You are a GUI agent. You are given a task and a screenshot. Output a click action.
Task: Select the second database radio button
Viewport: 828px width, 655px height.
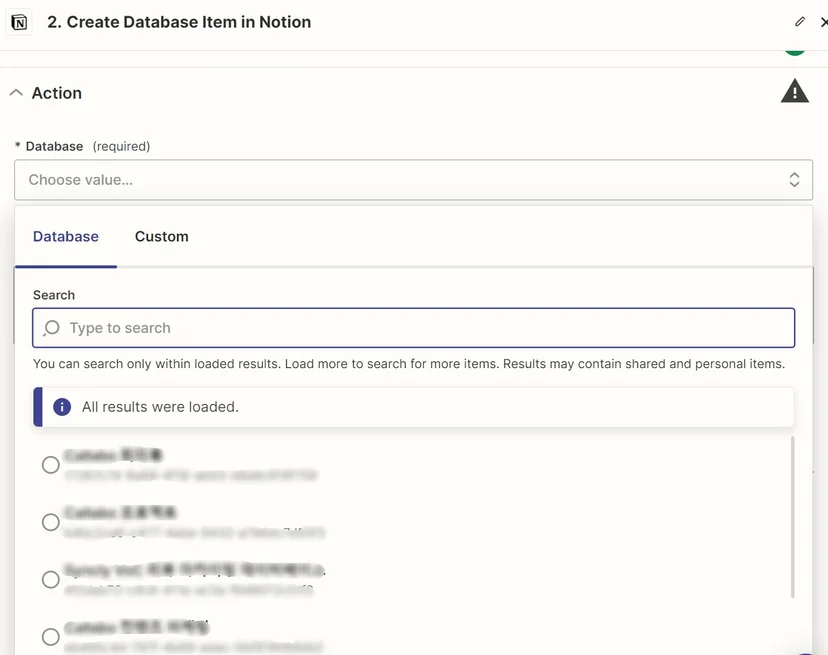[x=51, y=522]
